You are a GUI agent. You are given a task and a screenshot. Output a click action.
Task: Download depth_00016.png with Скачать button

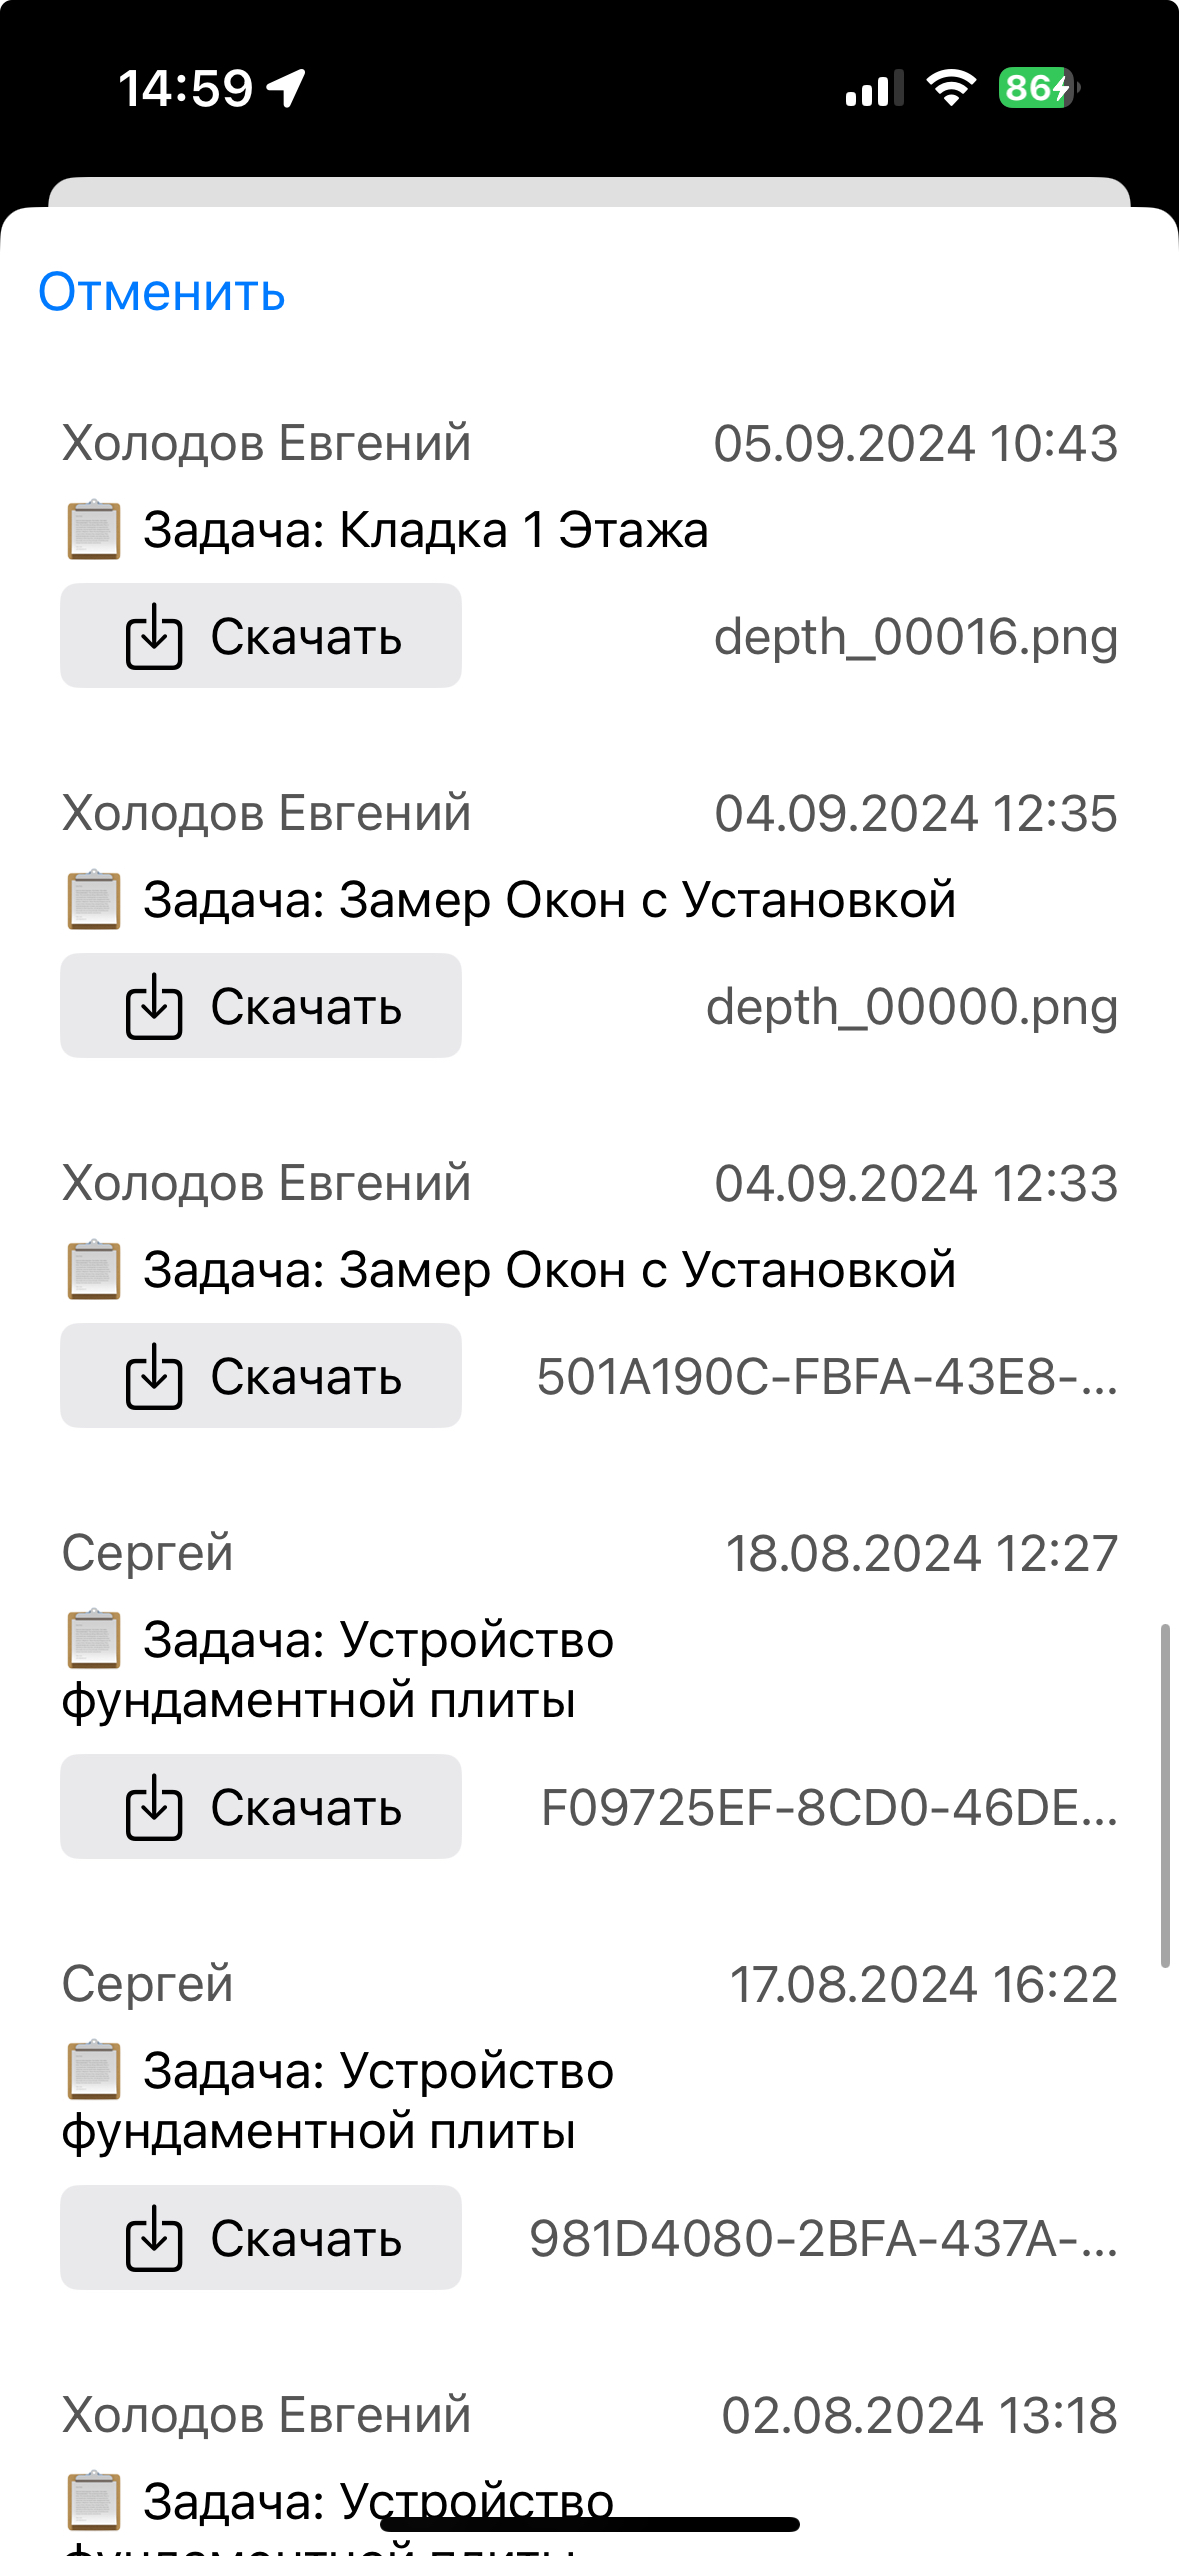(261, 636)
